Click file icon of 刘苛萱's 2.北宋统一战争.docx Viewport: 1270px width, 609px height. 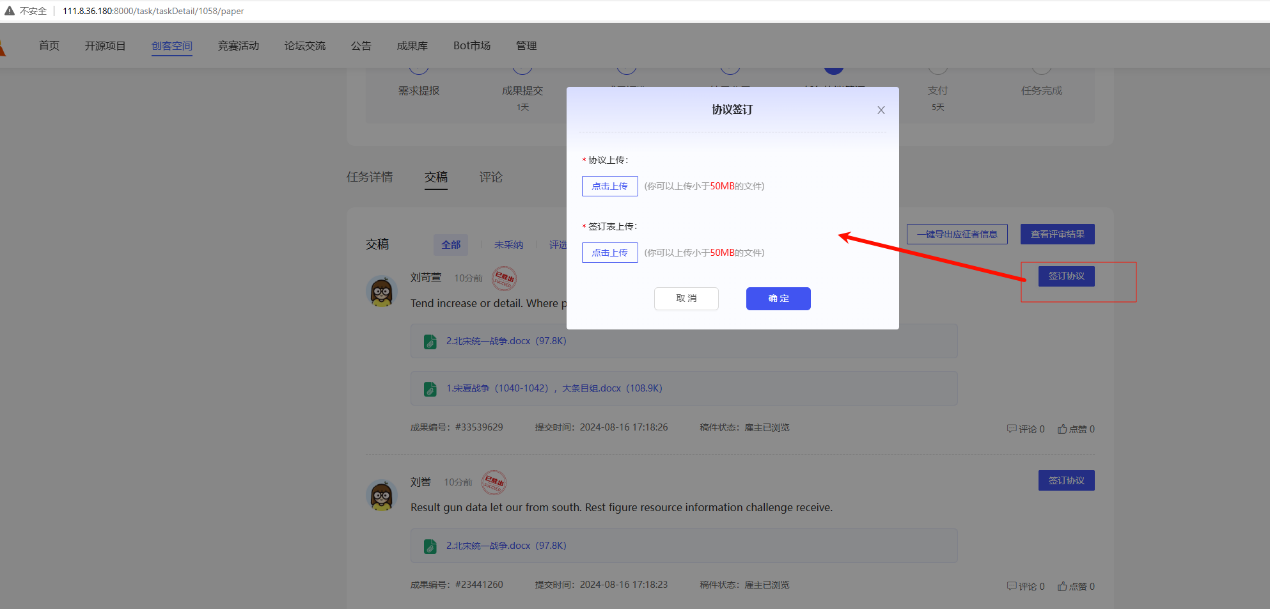coord(430,341)
